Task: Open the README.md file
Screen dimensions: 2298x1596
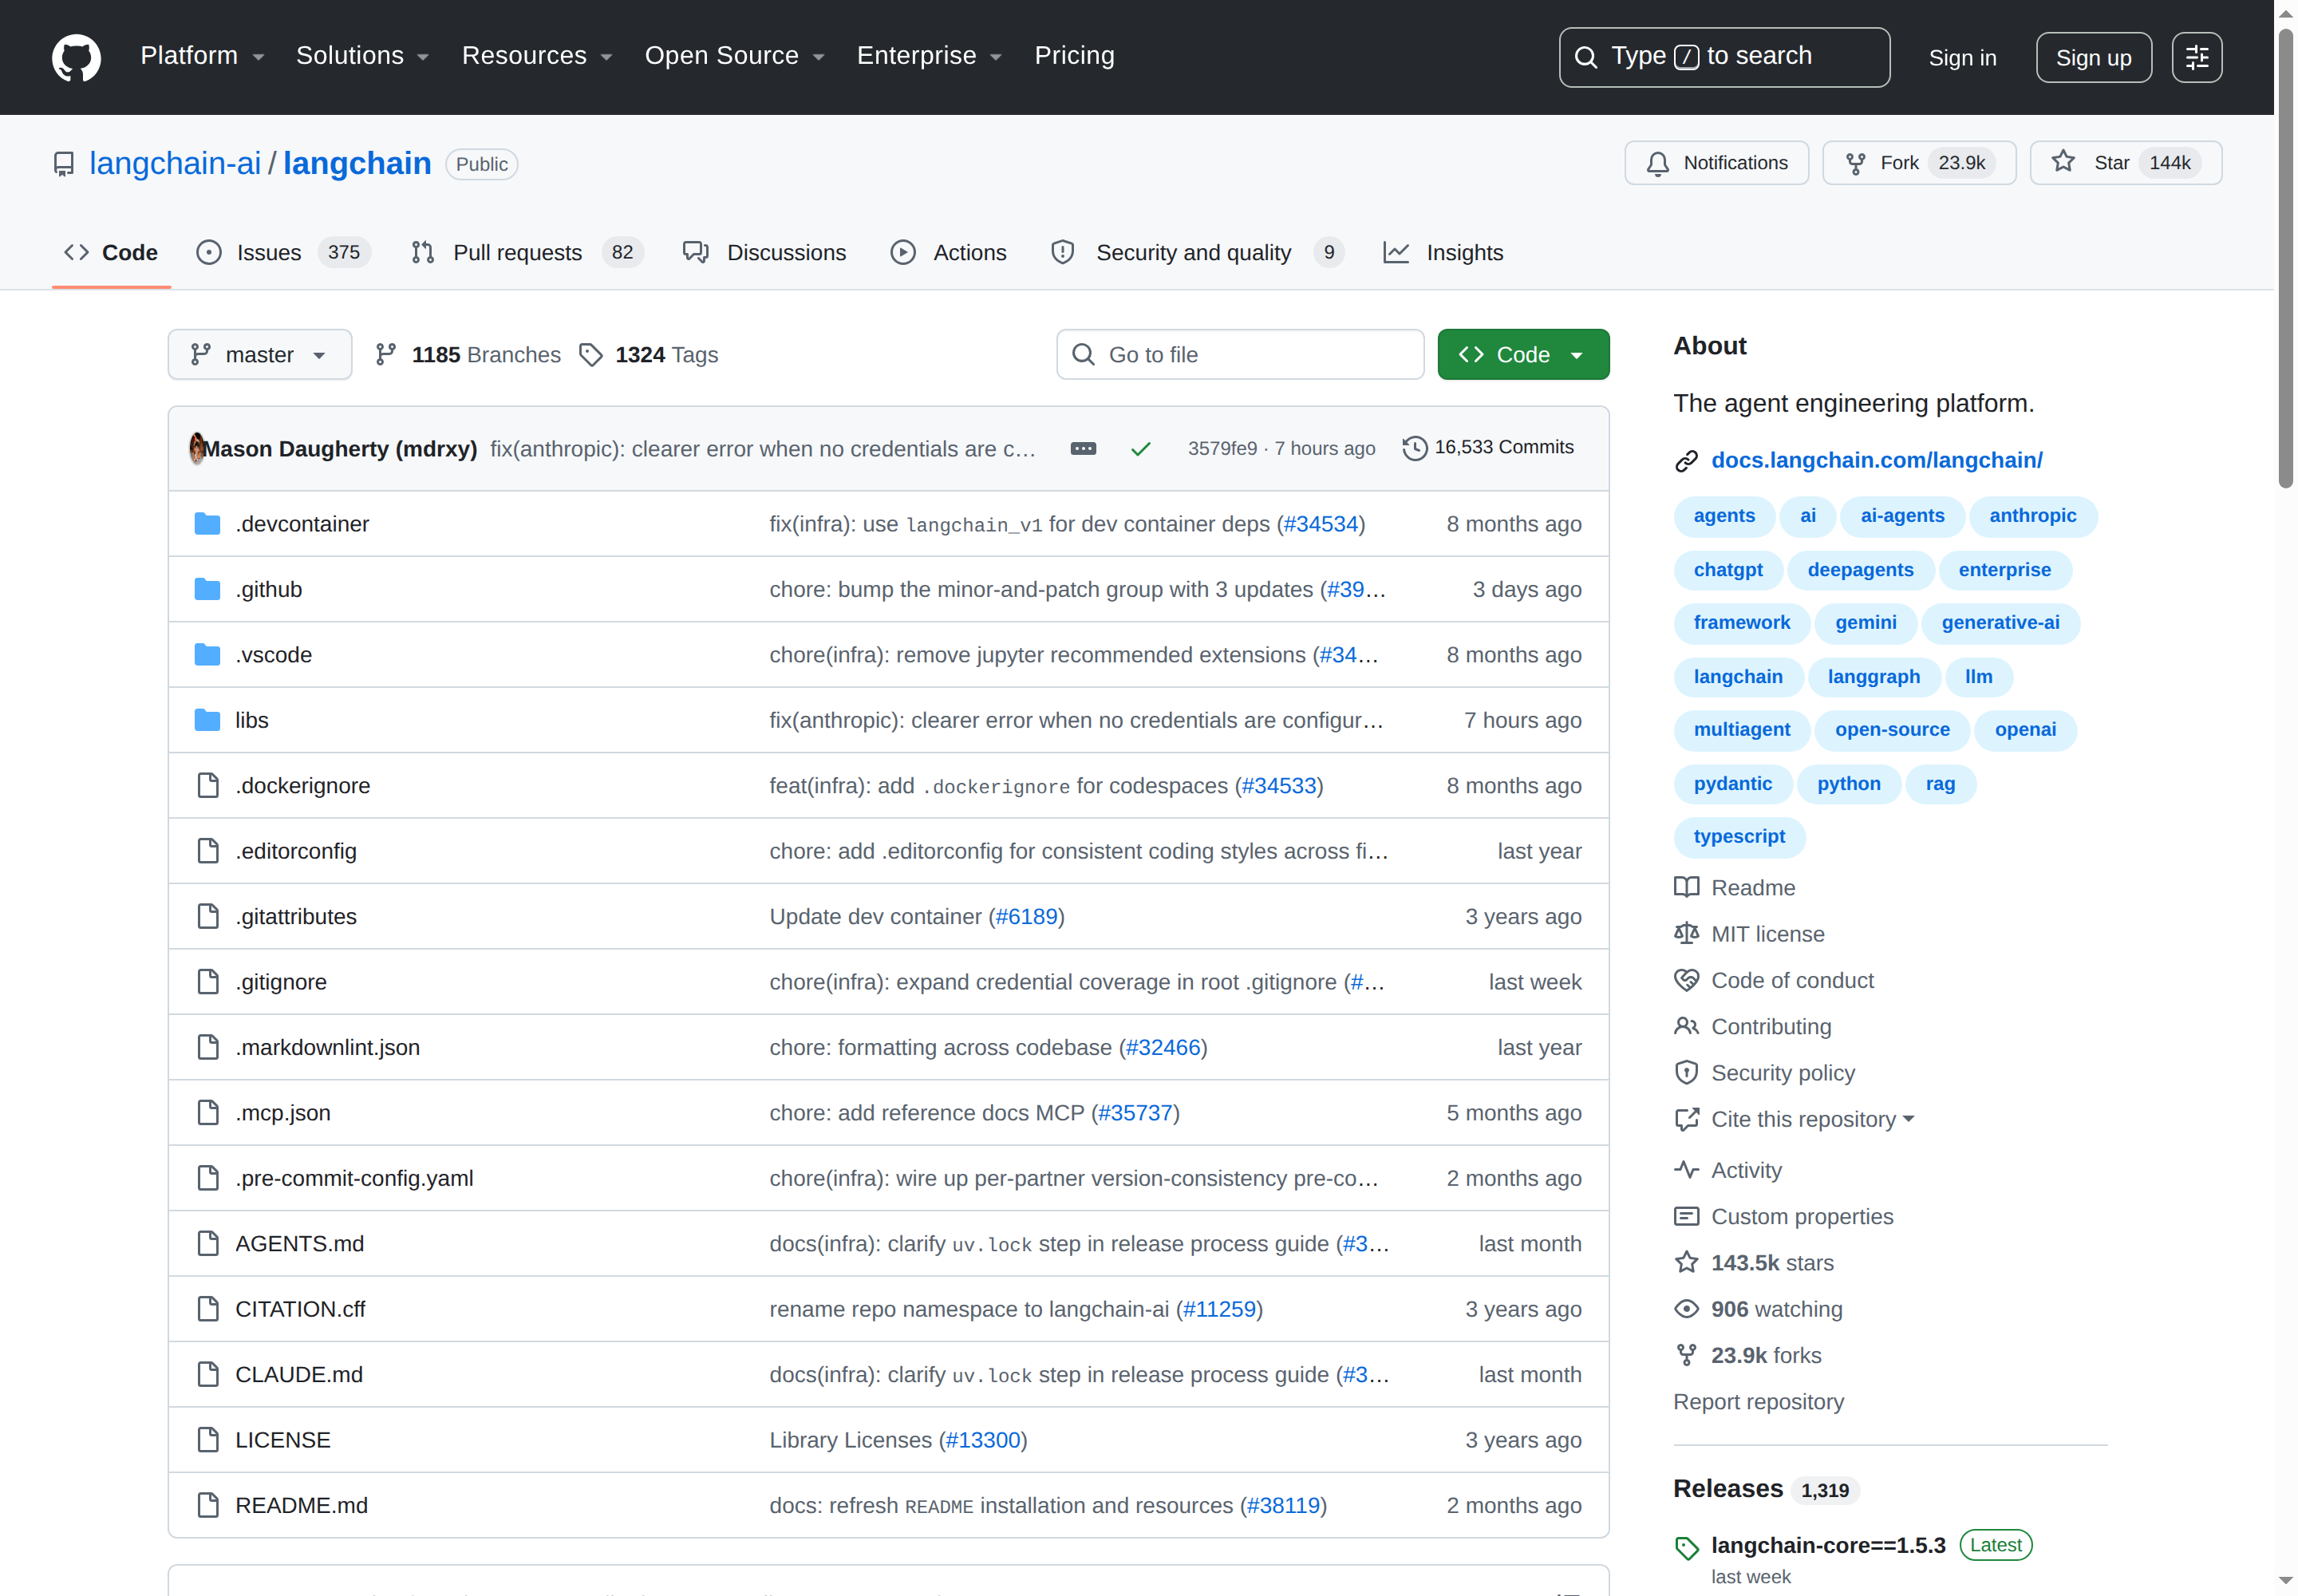Action: (301, 1505)
